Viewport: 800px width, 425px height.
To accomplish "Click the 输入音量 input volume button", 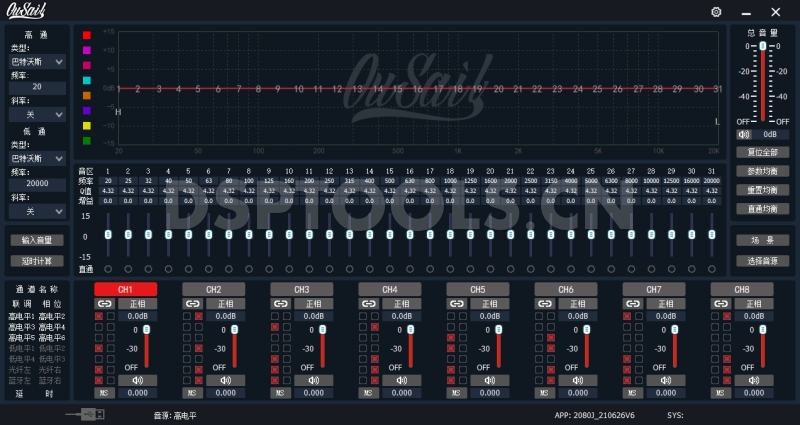I will click(x=37, y=240).
